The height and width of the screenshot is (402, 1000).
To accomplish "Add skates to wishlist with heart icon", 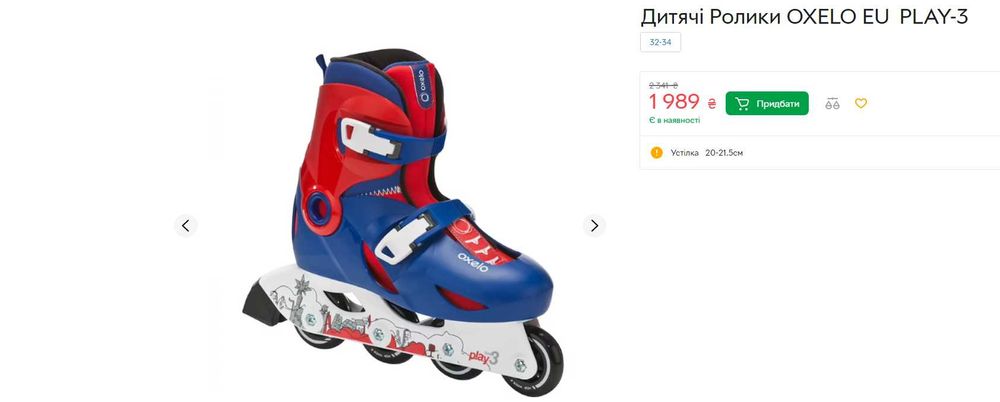I will [x=861, y=103].
